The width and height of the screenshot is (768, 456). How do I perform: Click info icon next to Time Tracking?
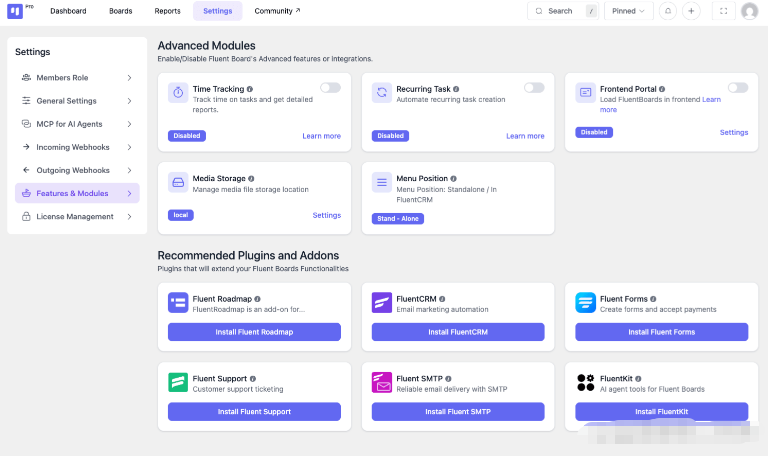250,89
